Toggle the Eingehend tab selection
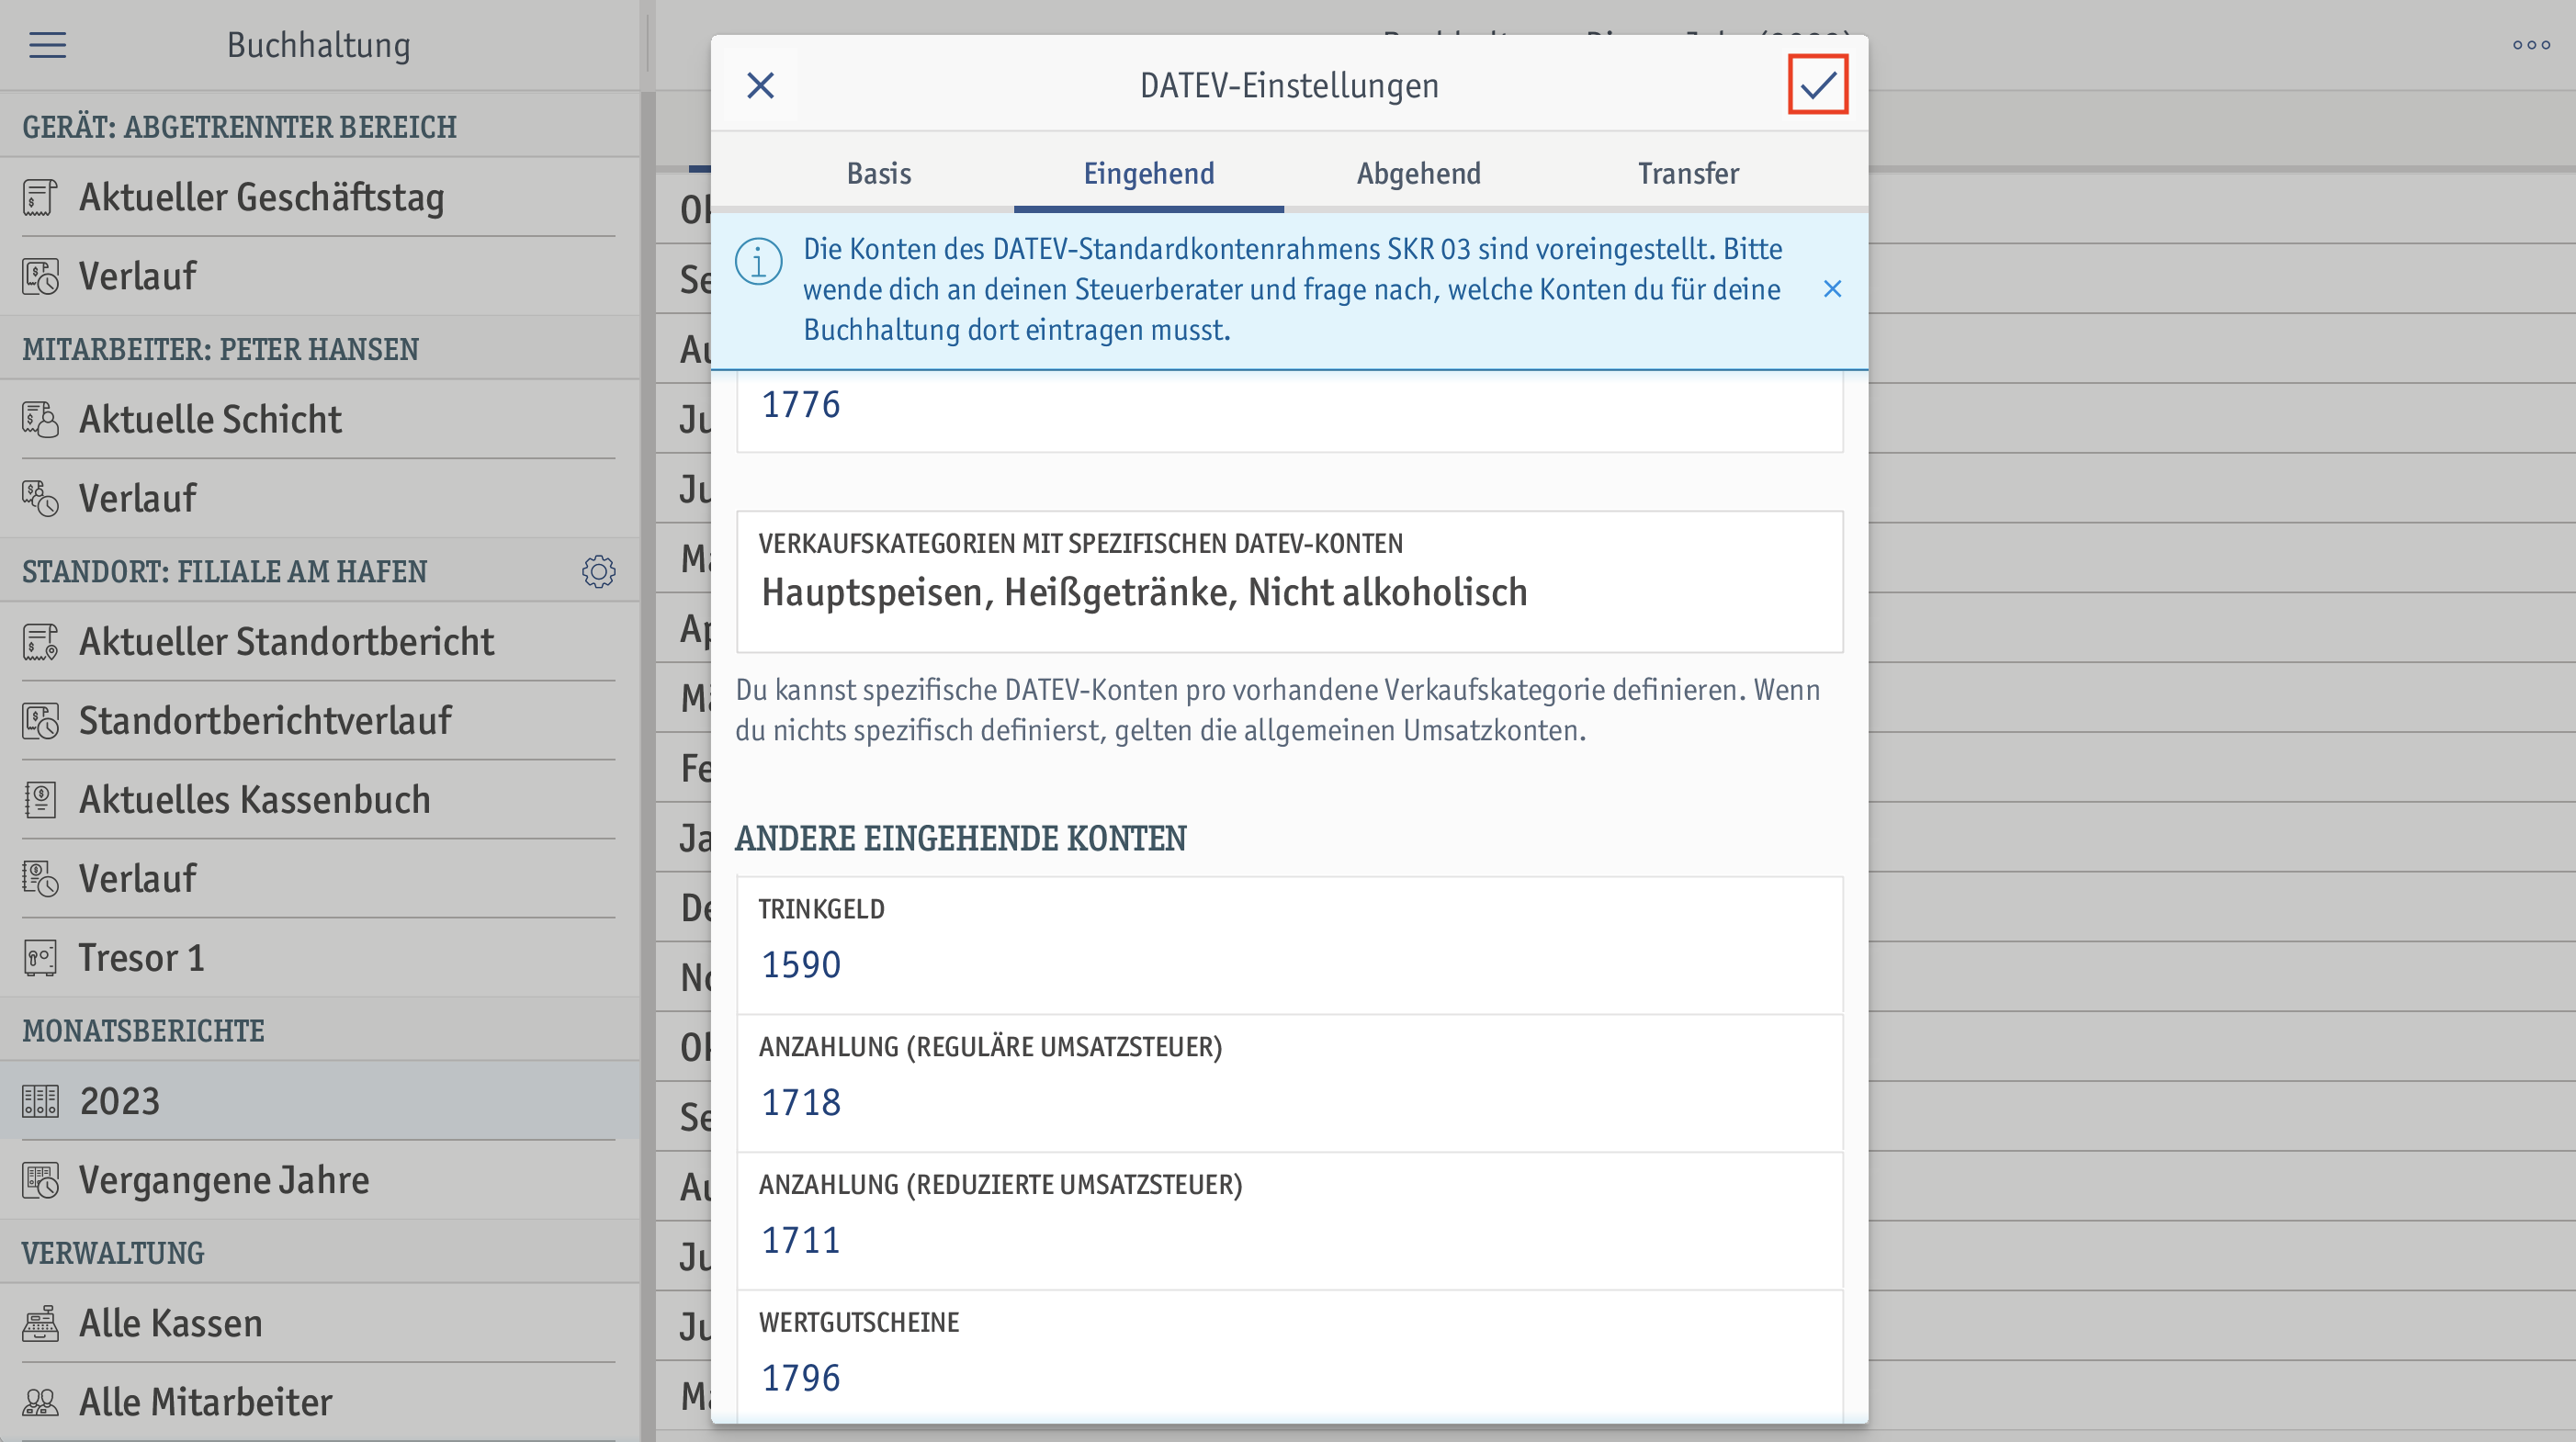 [1148, 172]
